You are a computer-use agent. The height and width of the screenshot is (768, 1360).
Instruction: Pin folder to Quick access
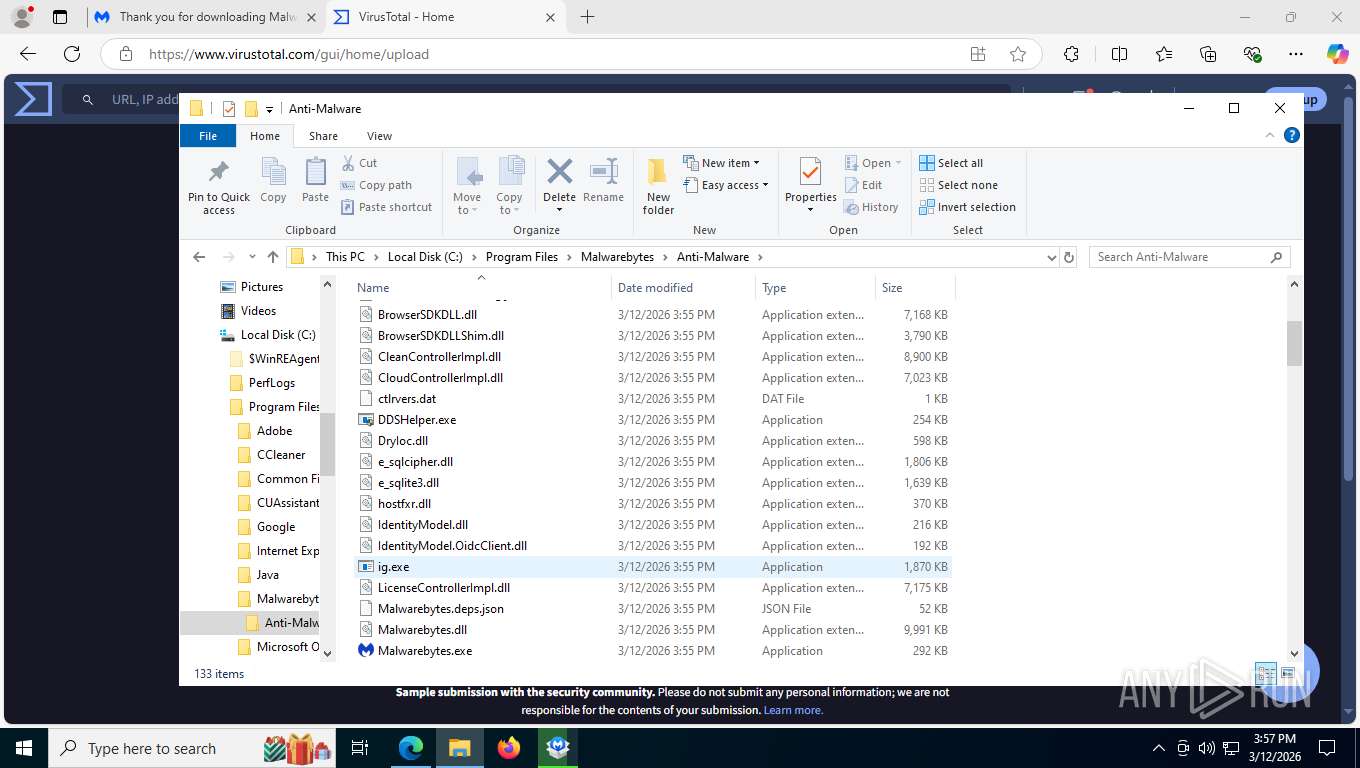click(219, 186)
